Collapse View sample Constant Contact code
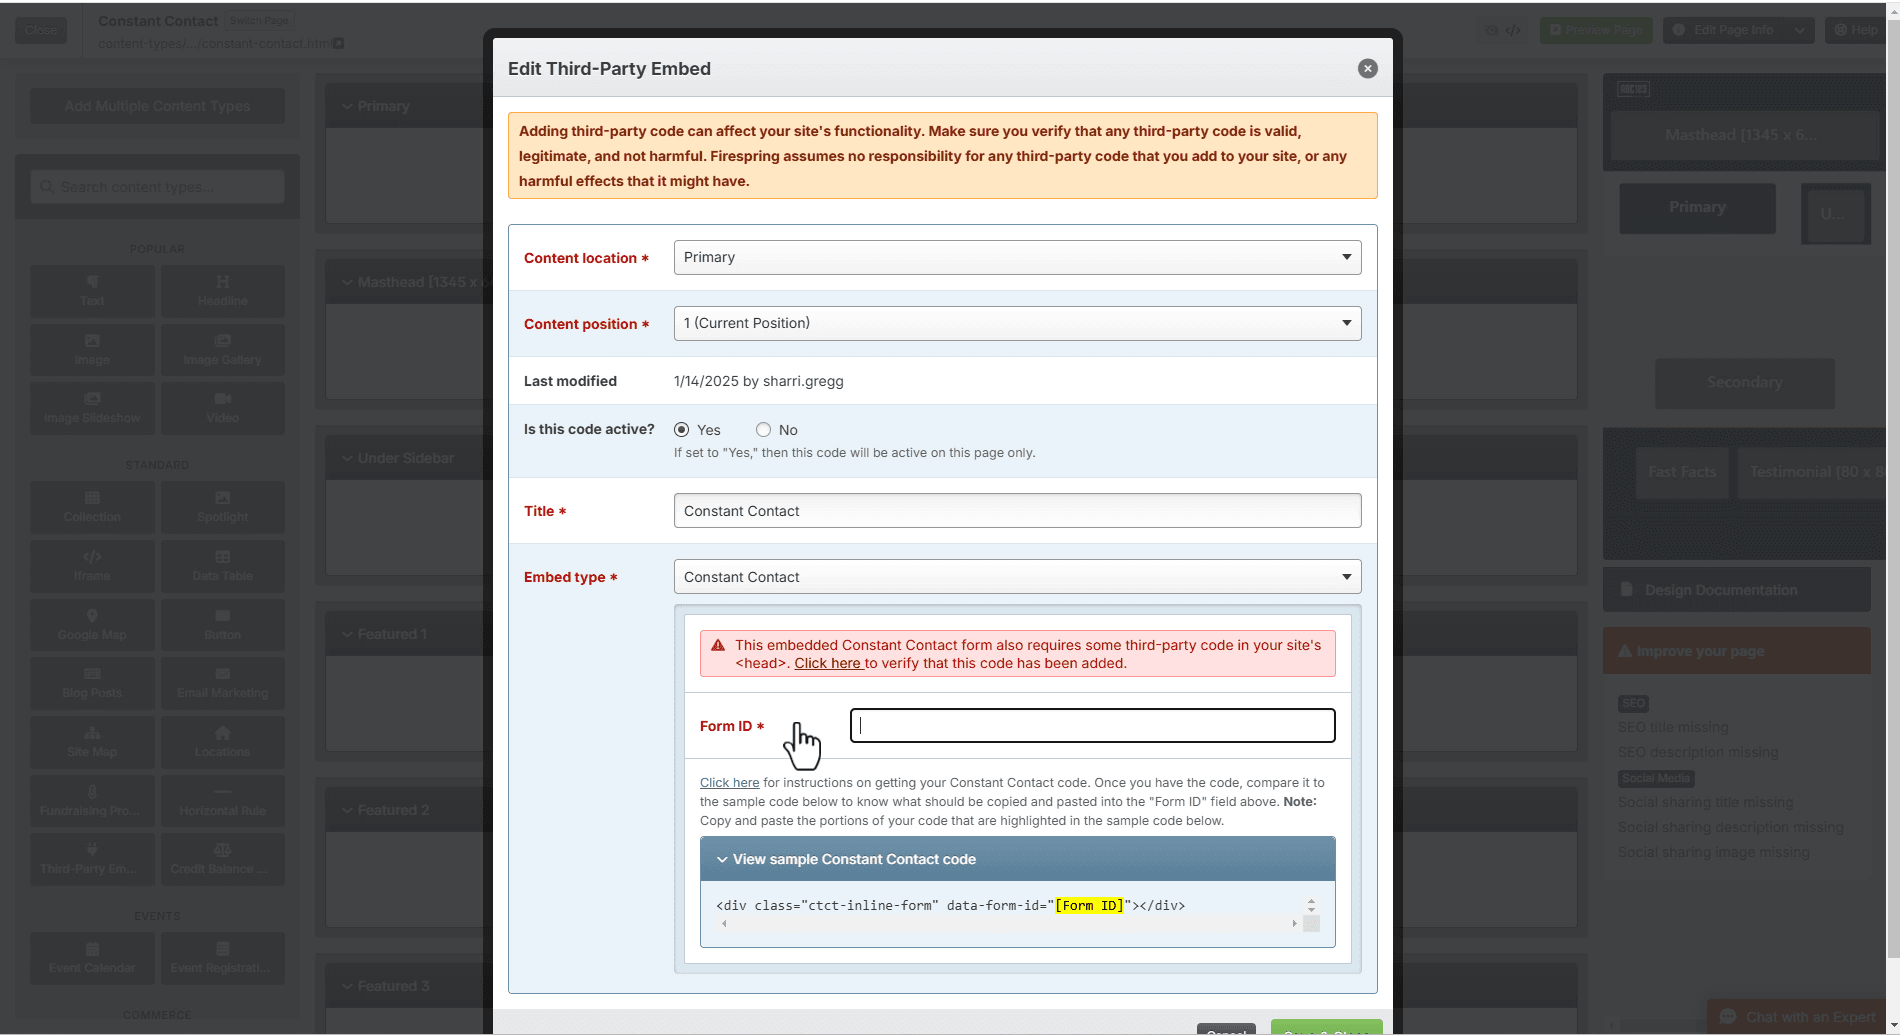Image resolution: width=1900 pixels, height=1035 pixels. [1017, 859]
